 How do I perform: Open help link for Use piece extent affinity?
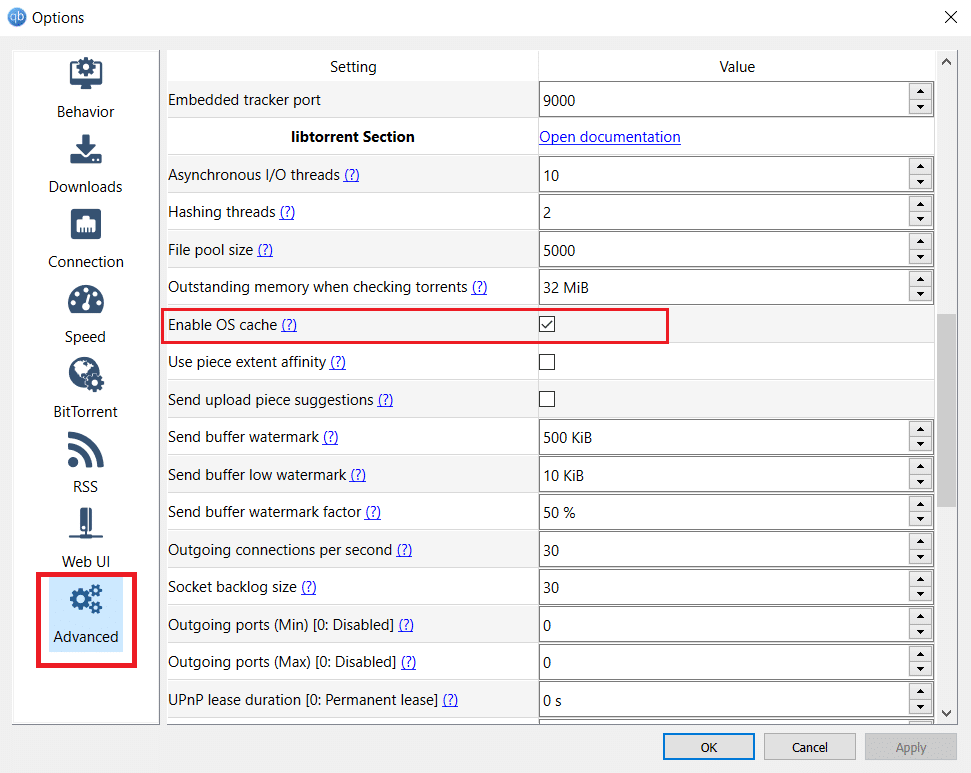(x=337, y=362)
